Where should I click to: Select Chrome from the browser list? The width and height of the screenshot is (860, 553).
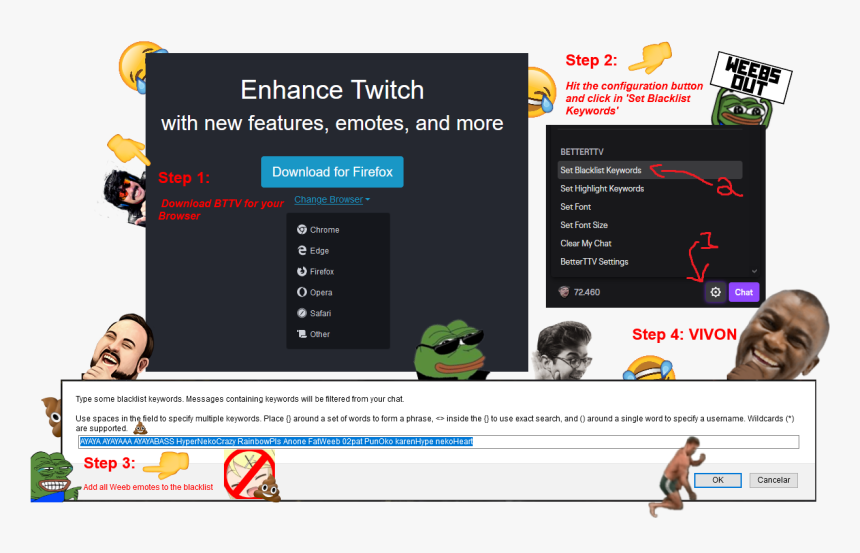pos(324,230)
